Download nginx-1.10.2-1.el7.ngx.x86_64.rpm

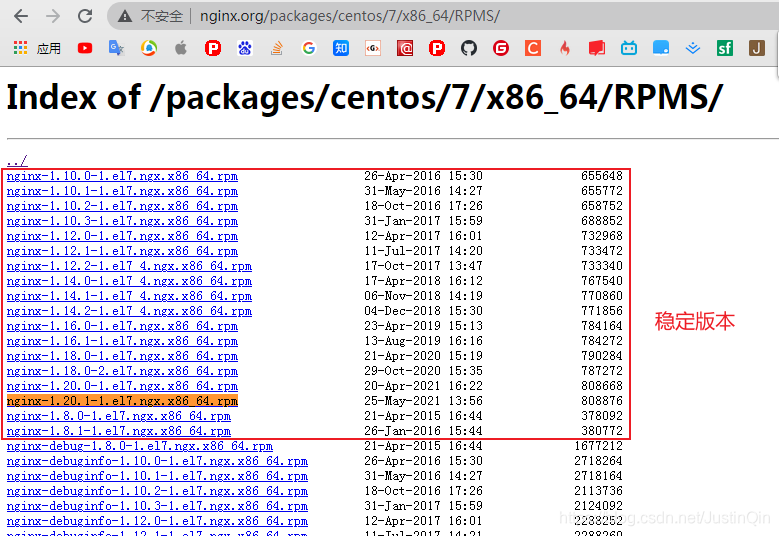122,206
